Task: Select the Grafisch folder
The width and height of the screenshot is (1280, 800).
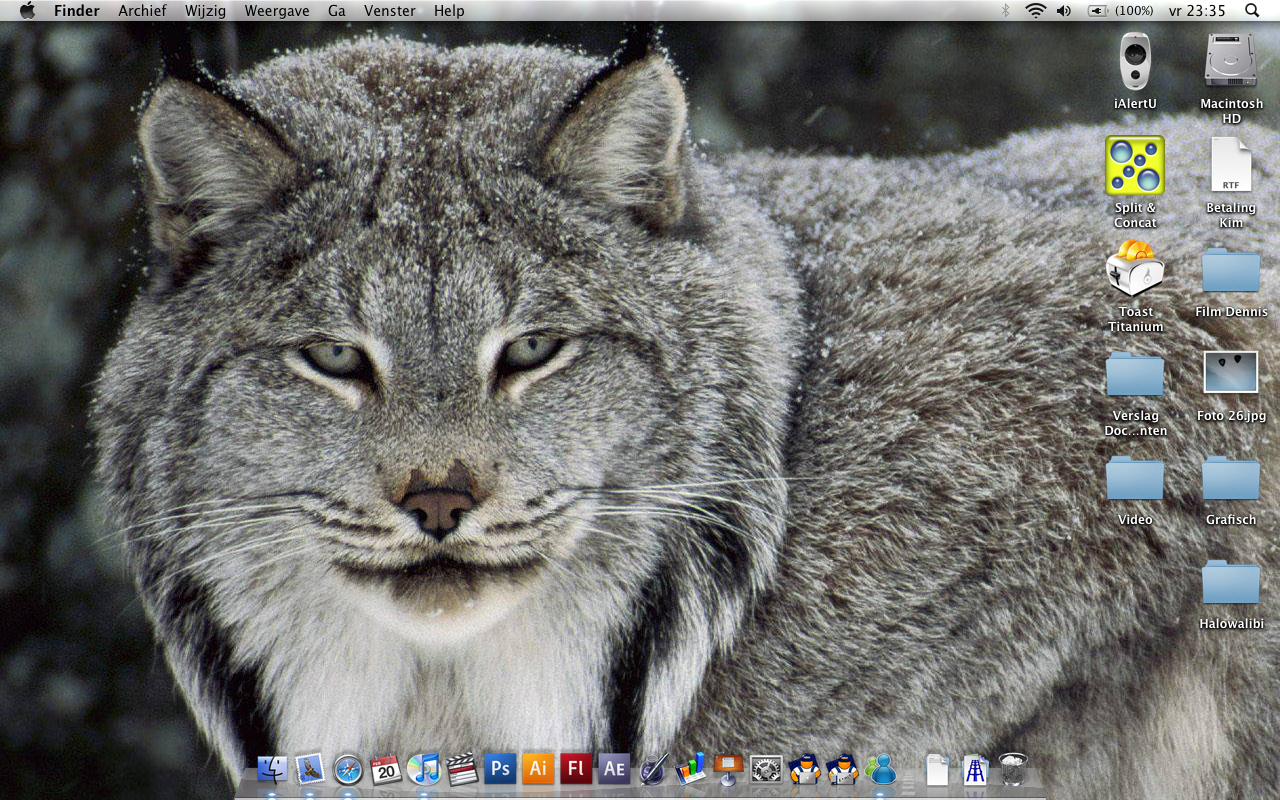Action: click(1231, 490)
